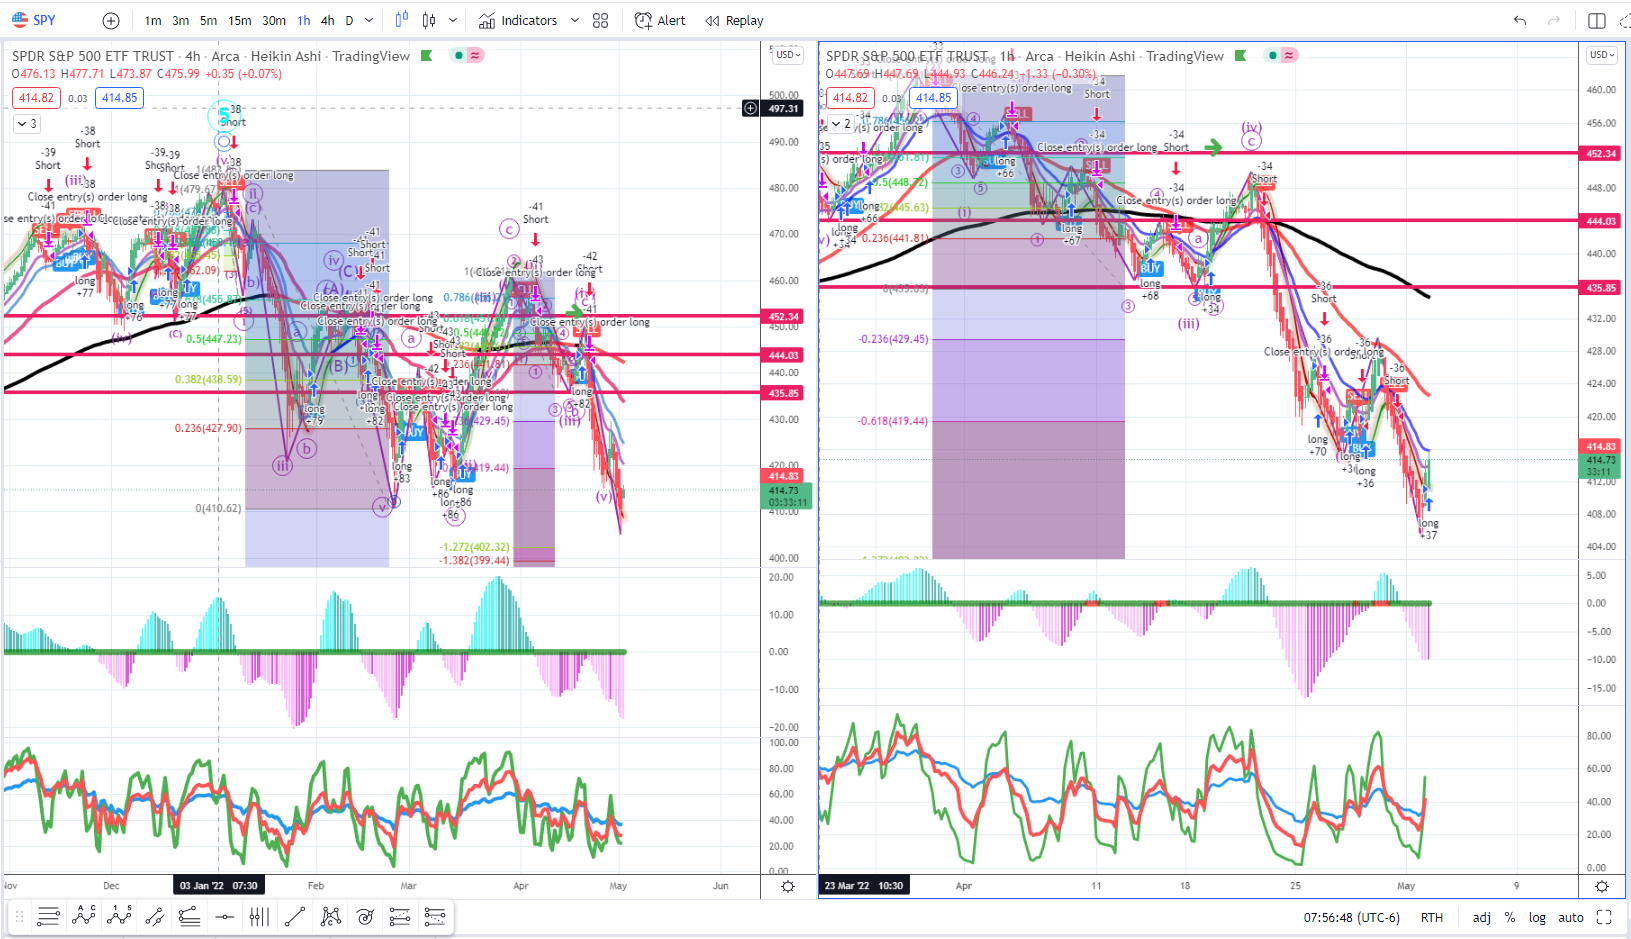
Task: Click the 07:56:48 (UTC-6) timezone clock
Action: [x=1352, y=917]
